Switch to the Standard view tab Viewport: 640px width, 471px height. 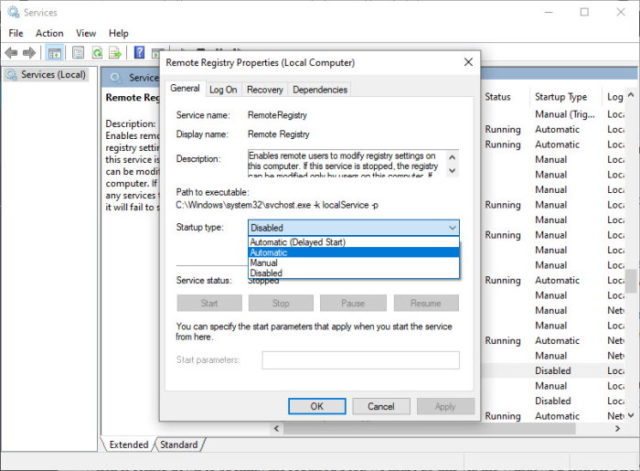pos(178,444)
